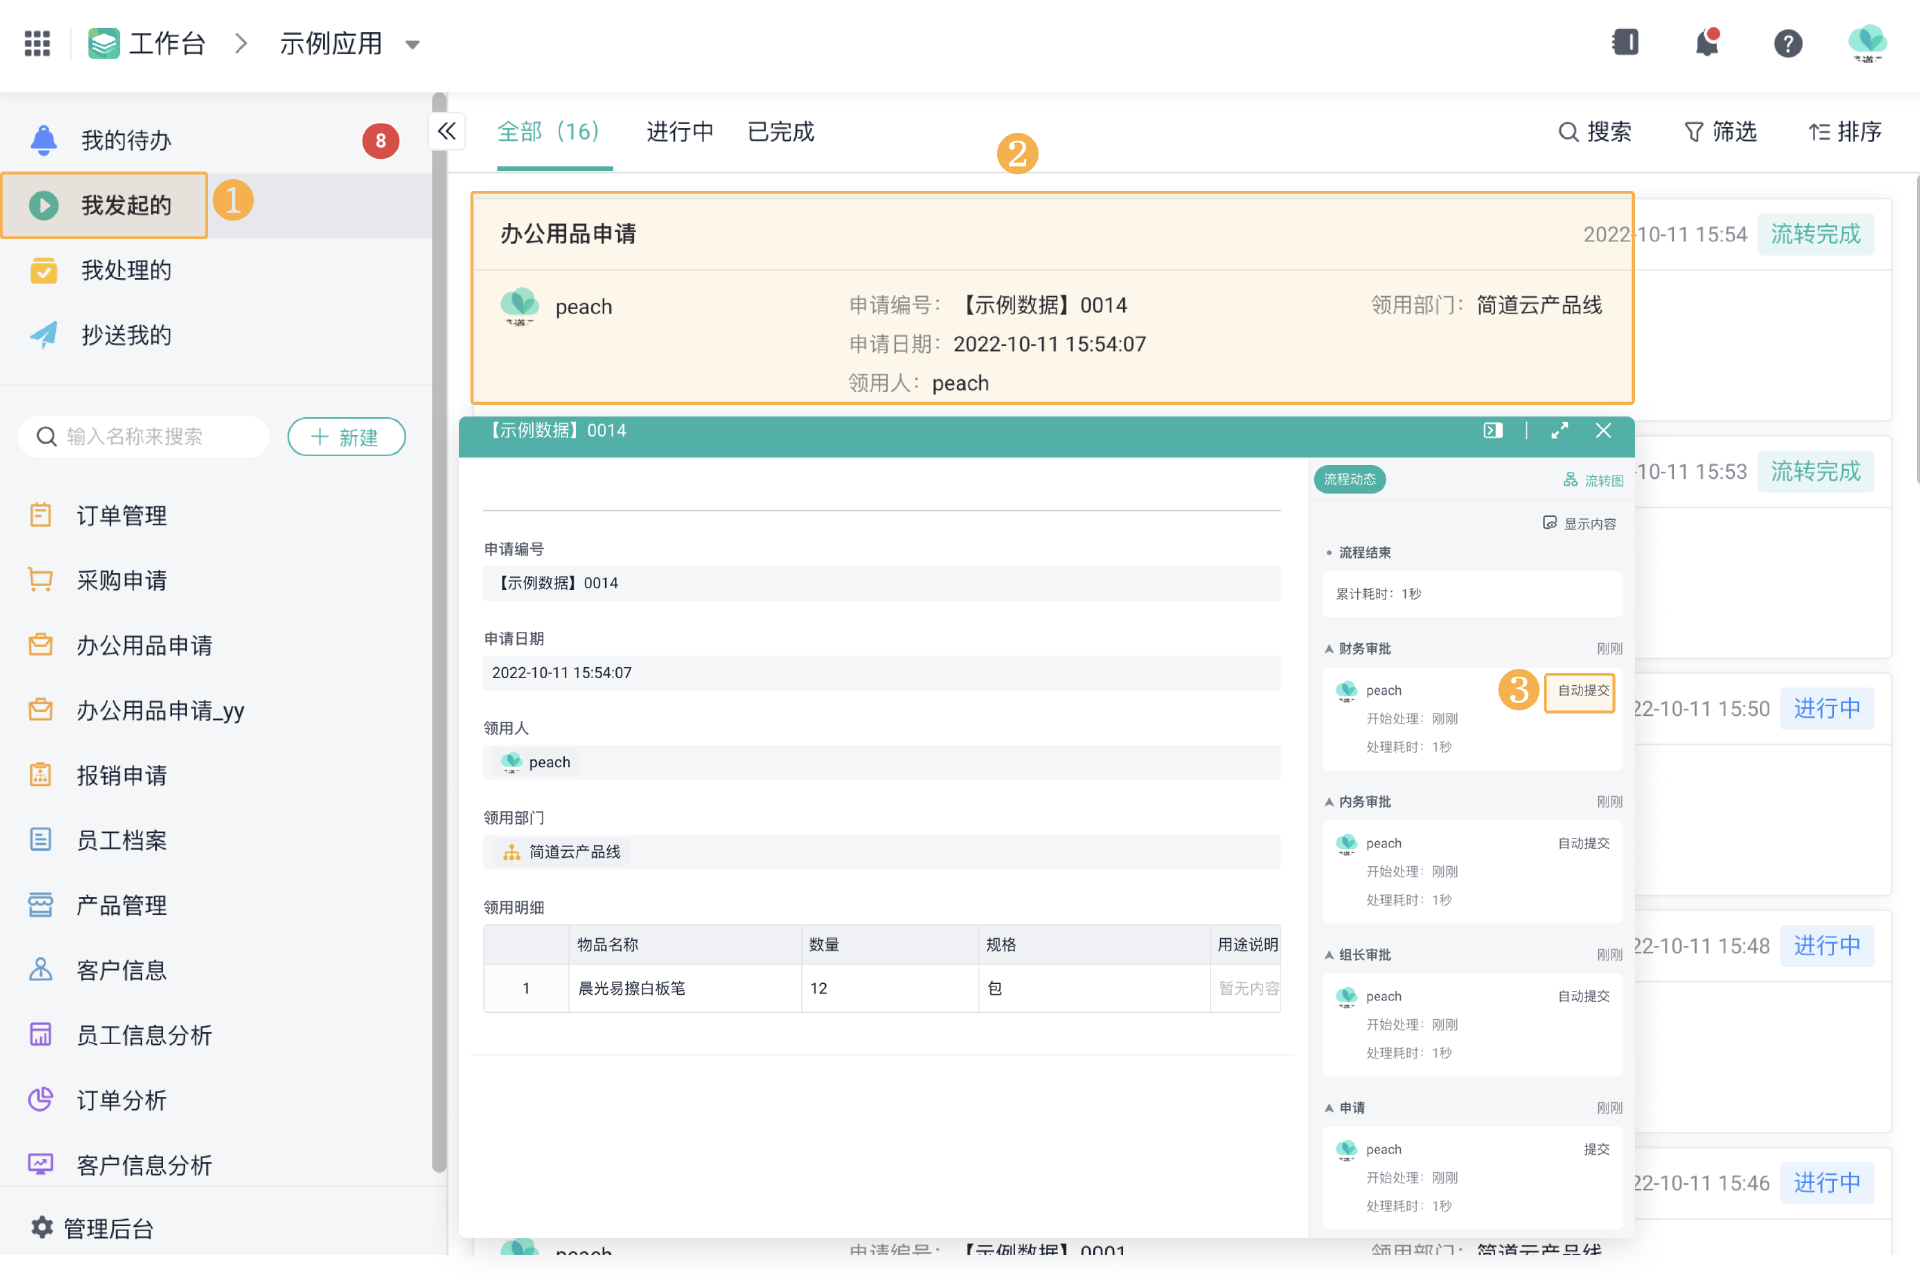Open the app grid launcher icon
Viewport: 1920px width, 1284px height.
pyautogui.click(x=37, y=43)
